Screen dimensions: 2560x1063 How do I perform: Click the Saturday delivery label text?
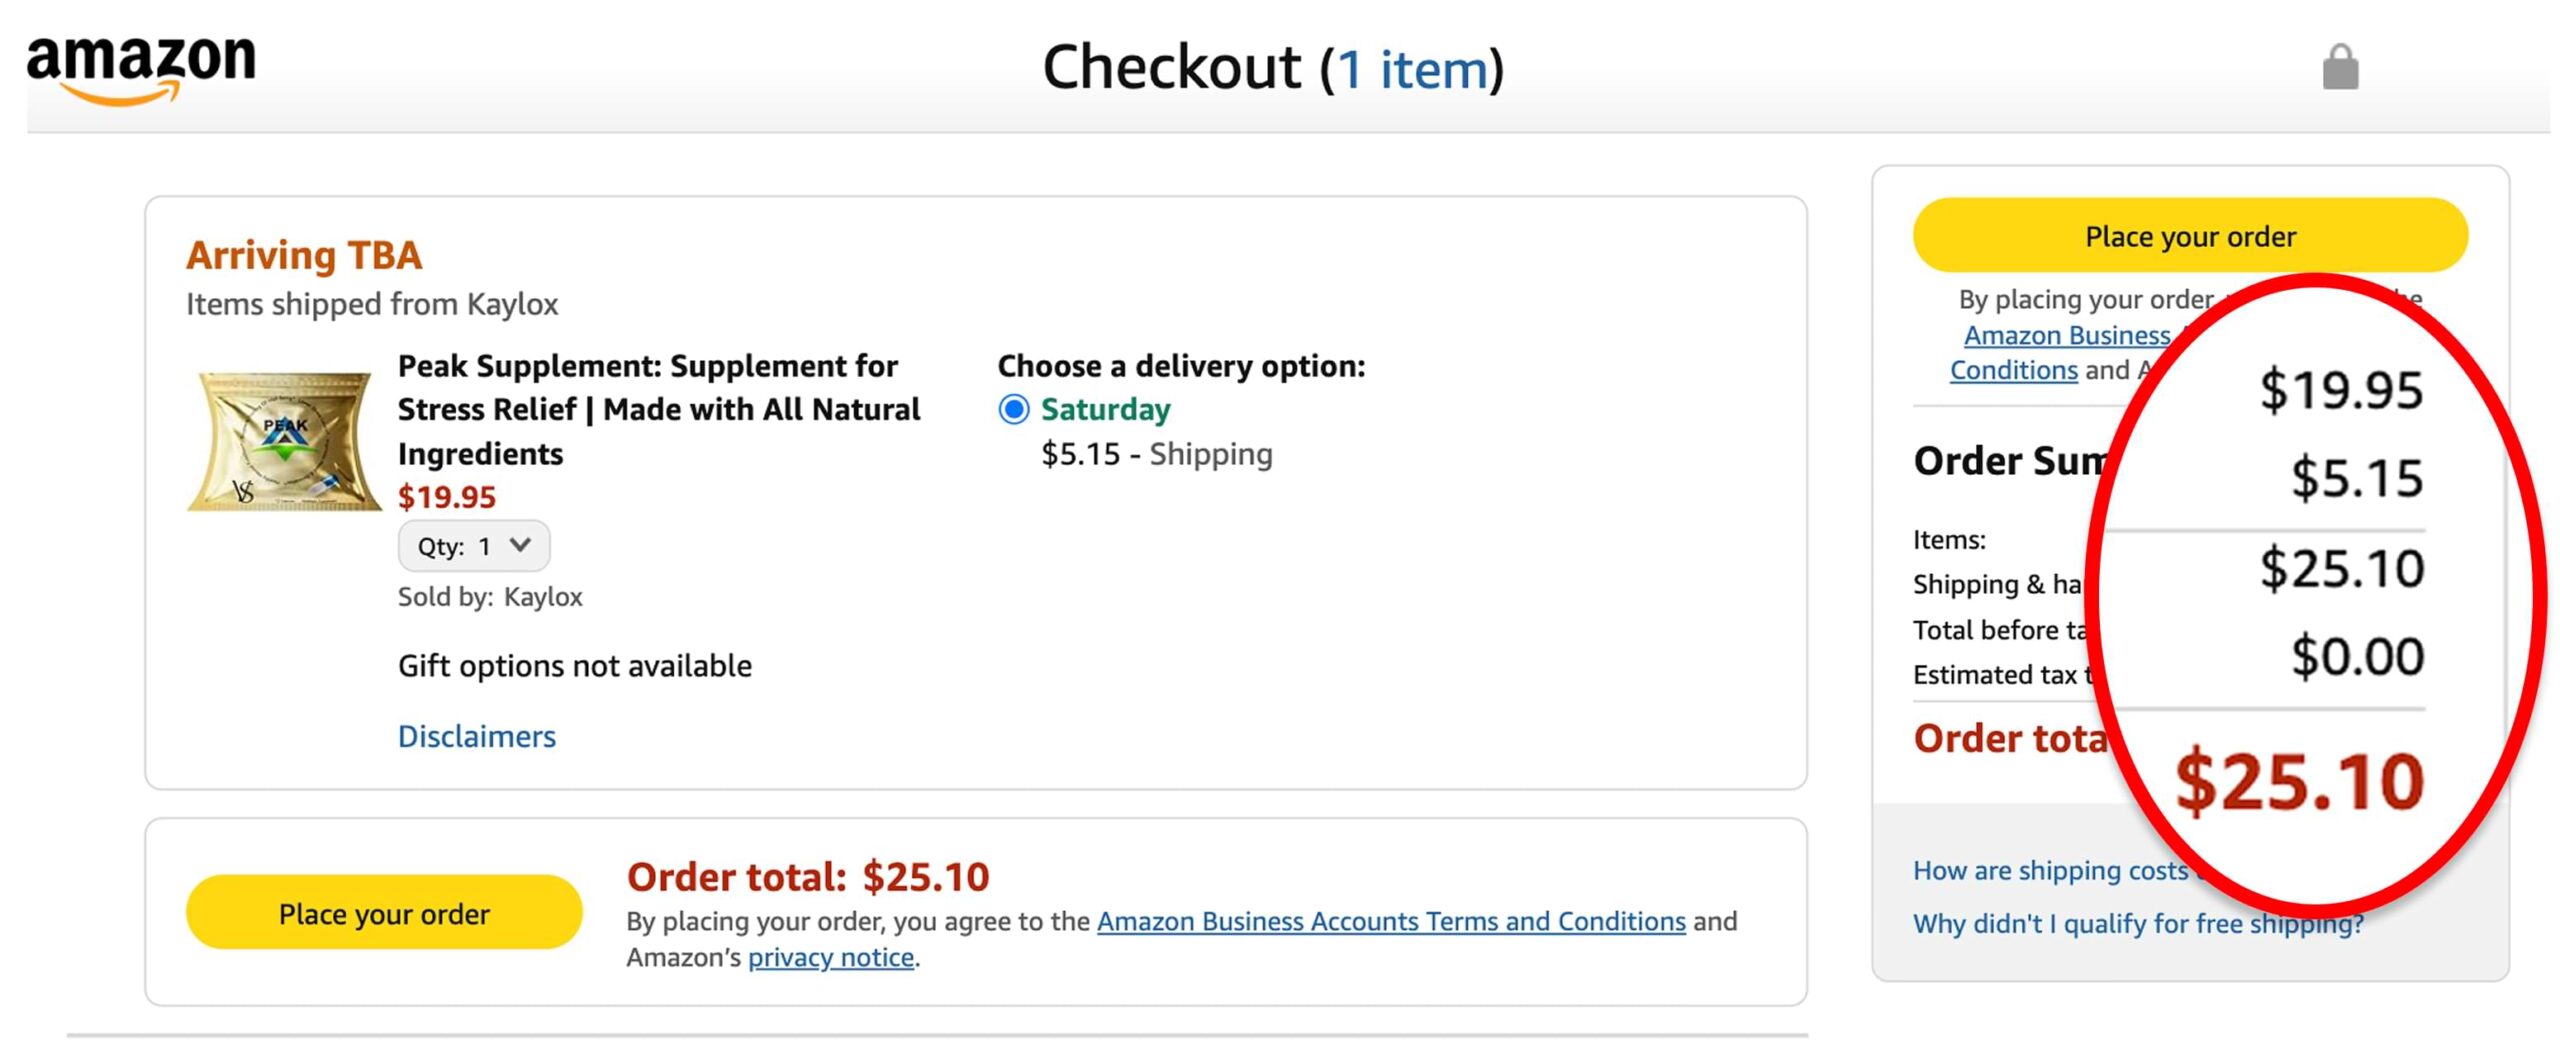click(1105, 409)
